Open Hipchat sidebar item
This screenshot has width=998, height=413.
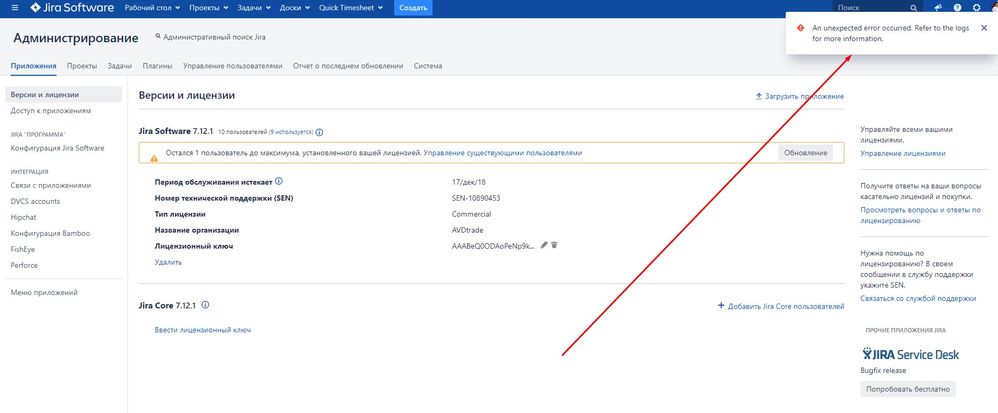tap(24, 218)
